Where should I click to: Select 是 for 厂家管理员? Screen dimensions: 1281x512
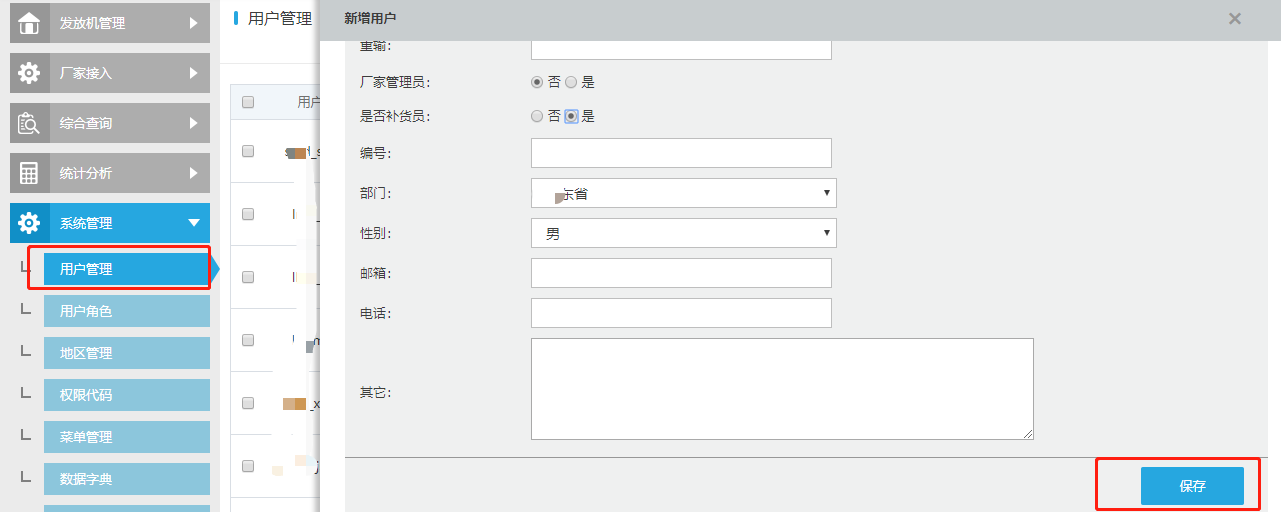pos(571,82)
